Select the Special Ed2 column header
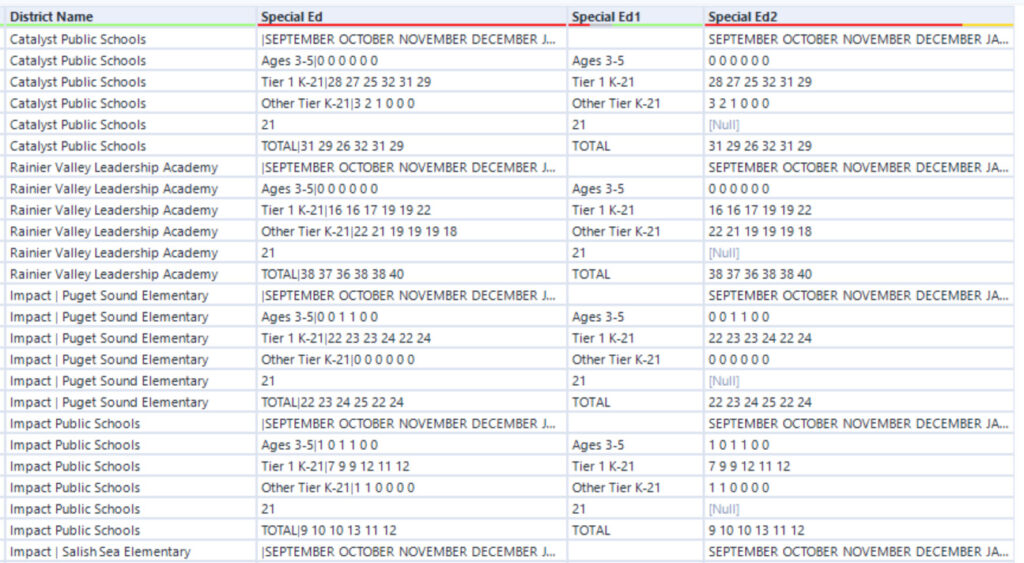The height and width of the screenshot is (563, 1024). click(859, 16)
